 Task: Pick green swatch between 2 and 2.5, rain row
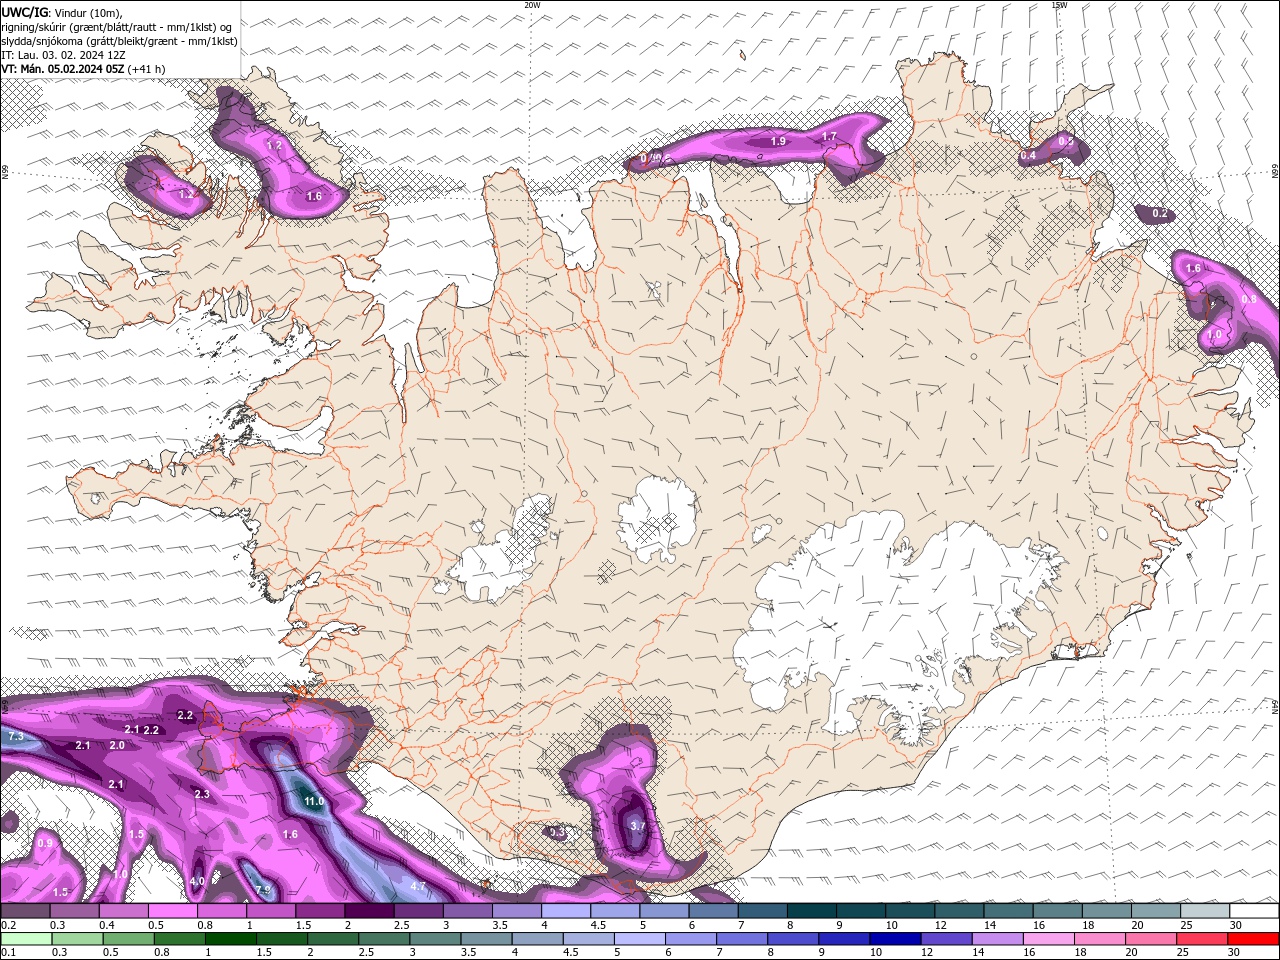click(334, 939)
